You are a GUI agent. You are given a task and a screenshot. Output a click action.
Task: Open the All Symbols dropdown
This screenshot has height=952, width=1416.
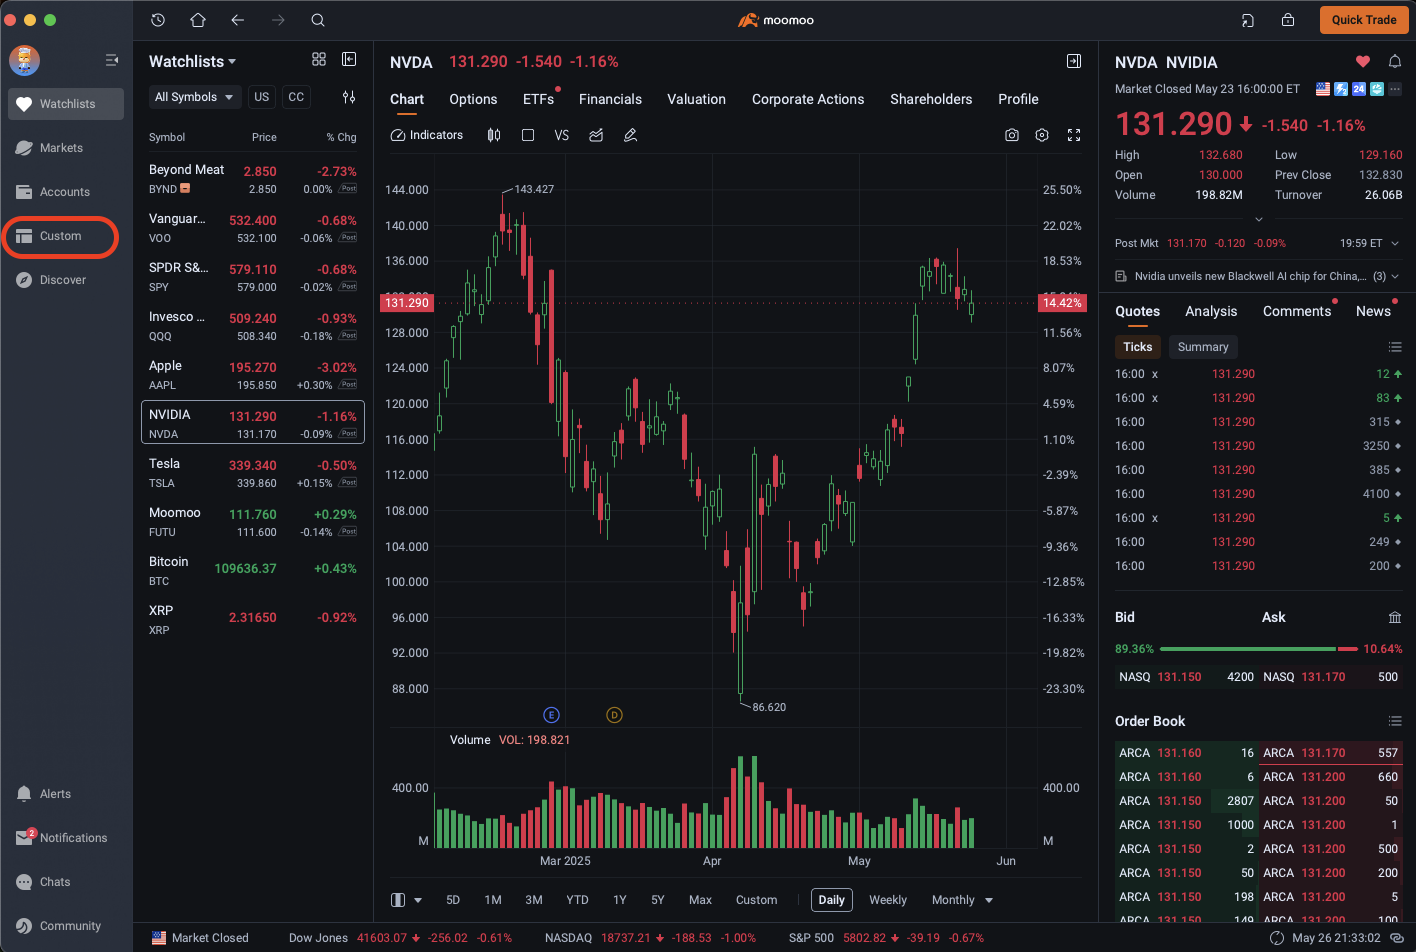pos(193,97)
